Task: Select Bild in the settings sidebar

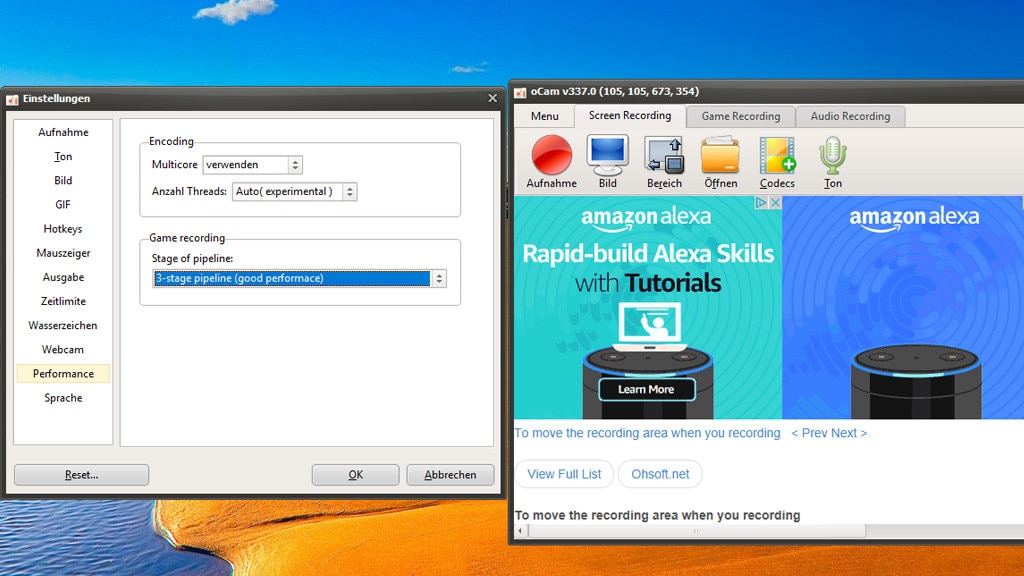Action: click(x=63, y=181)
